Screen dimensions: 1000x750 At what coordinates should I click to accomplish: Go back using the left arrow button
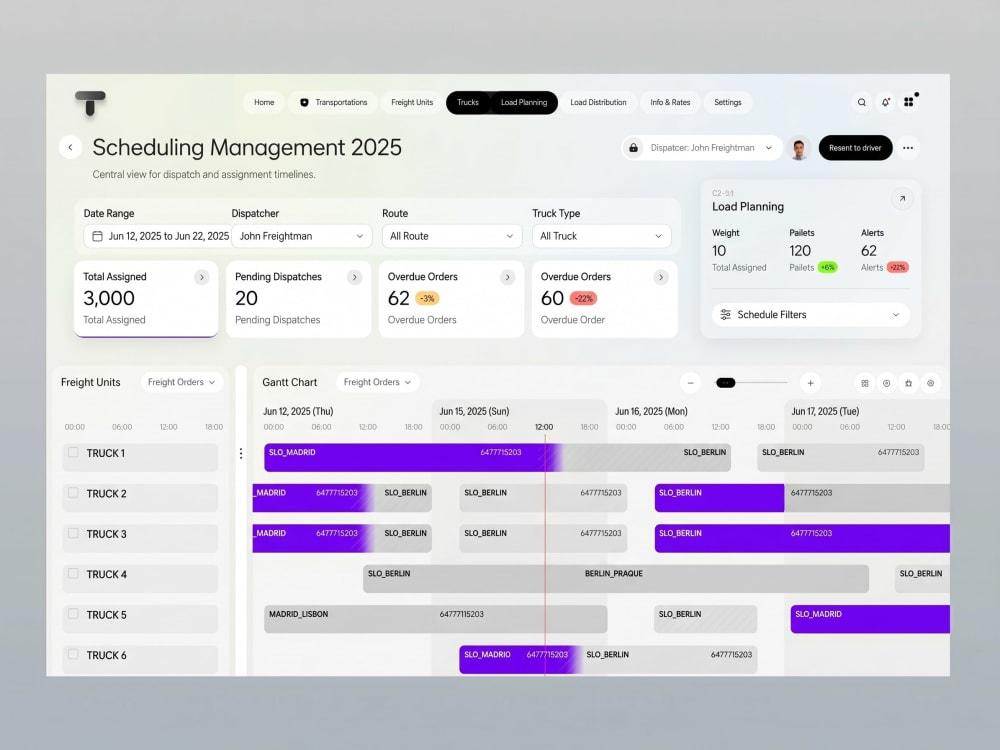70,147
